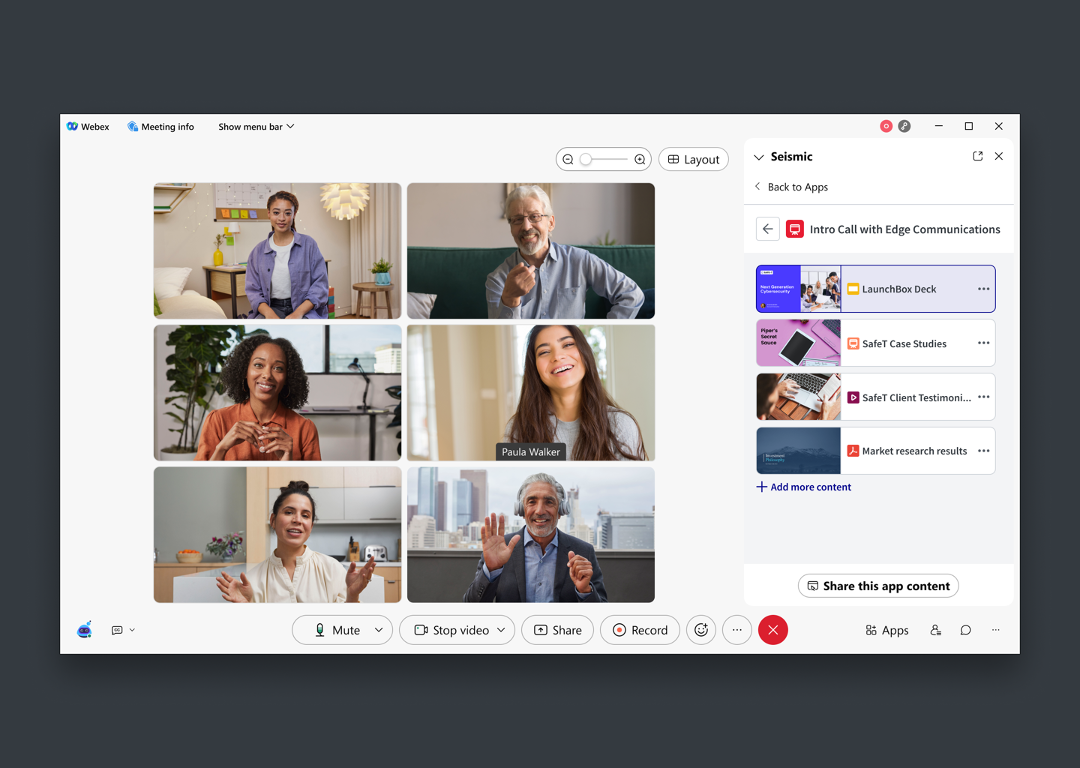The image size is (1080, 768).
Task: Open more panel options at bottom right
Action: tap(995, 630)
